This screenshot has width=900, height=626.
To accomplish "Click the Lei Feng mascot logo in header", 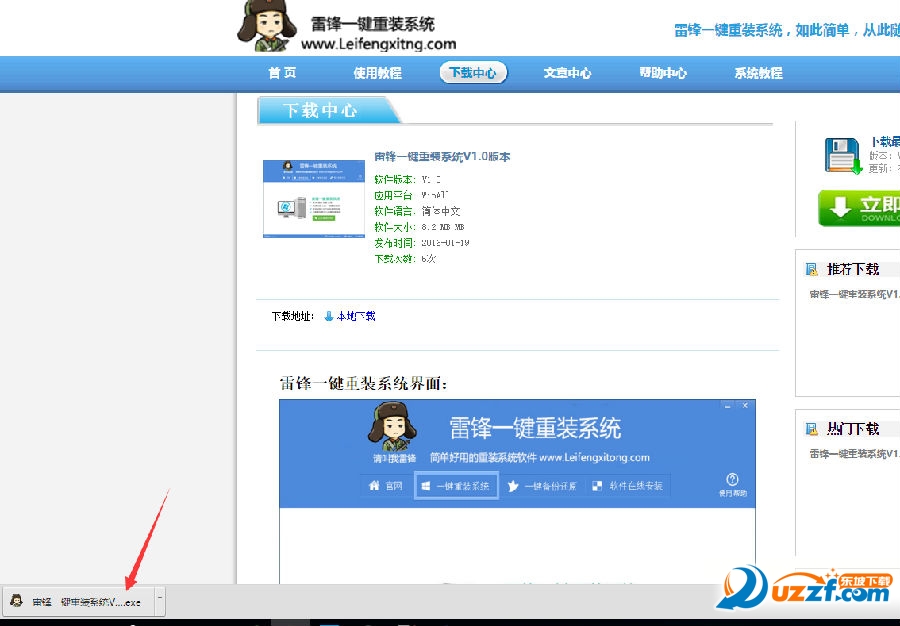I will [x=266, y=27].
